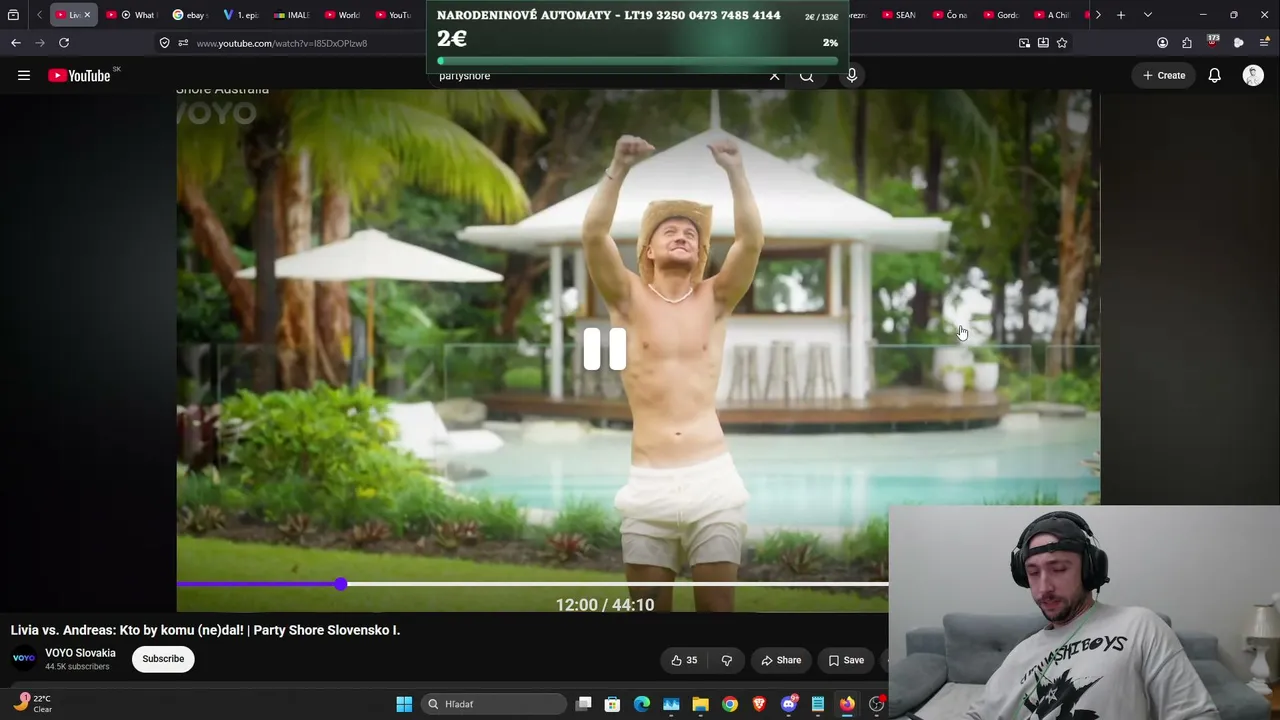Save the video to a playlist
The image size is (1280, 720).
pyautogui.click(x=846, y=660)
